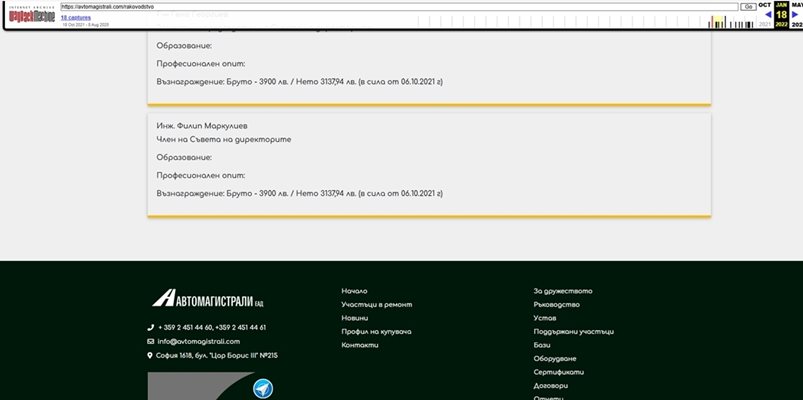Open footer link Поддържани участъци
This screenshot has width=803, height=400.
pos(574,331)
